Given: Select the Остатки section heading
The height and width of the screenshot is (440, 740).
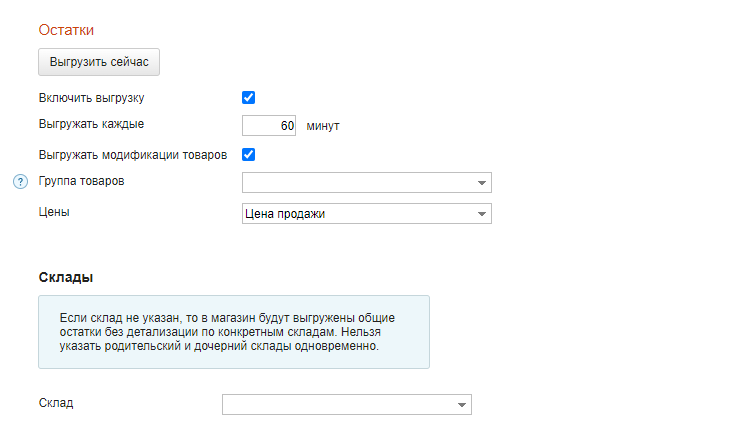Looking at the screenshot, I should tap(66, 30).
